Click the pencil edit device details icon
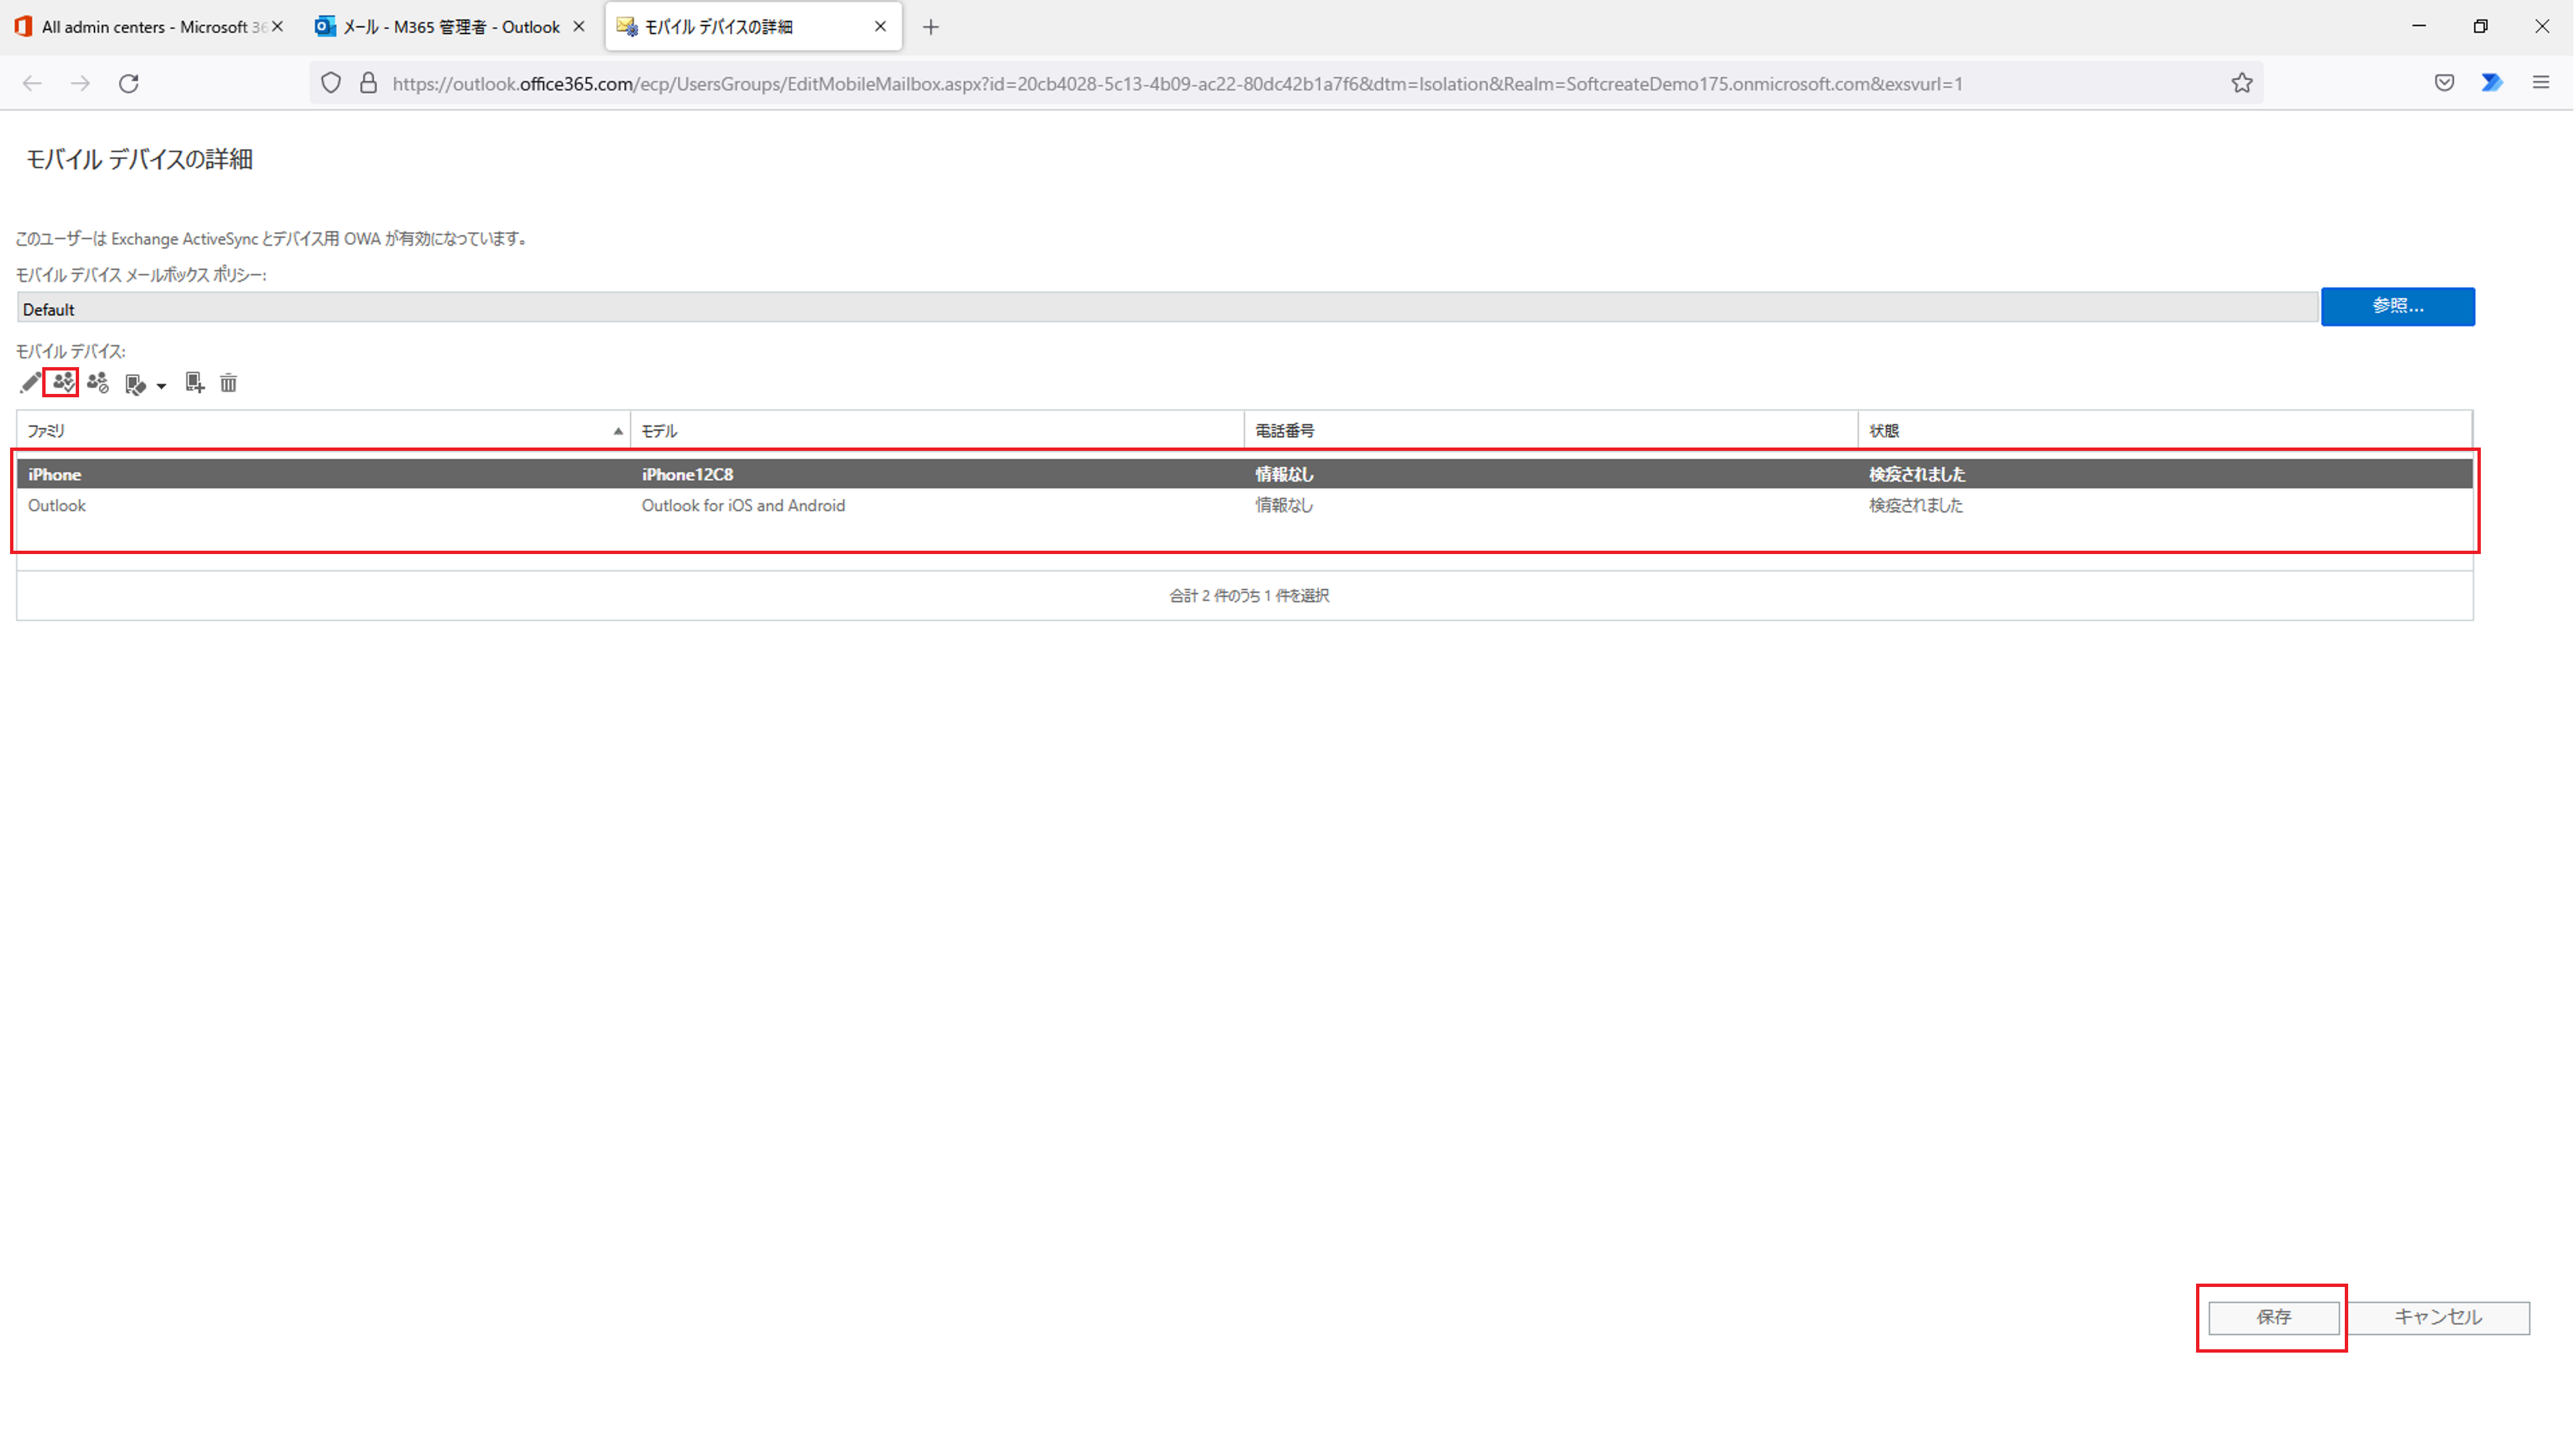Image resolution: width=2576 pixels, height=1429 pixels. coord(30,383)
